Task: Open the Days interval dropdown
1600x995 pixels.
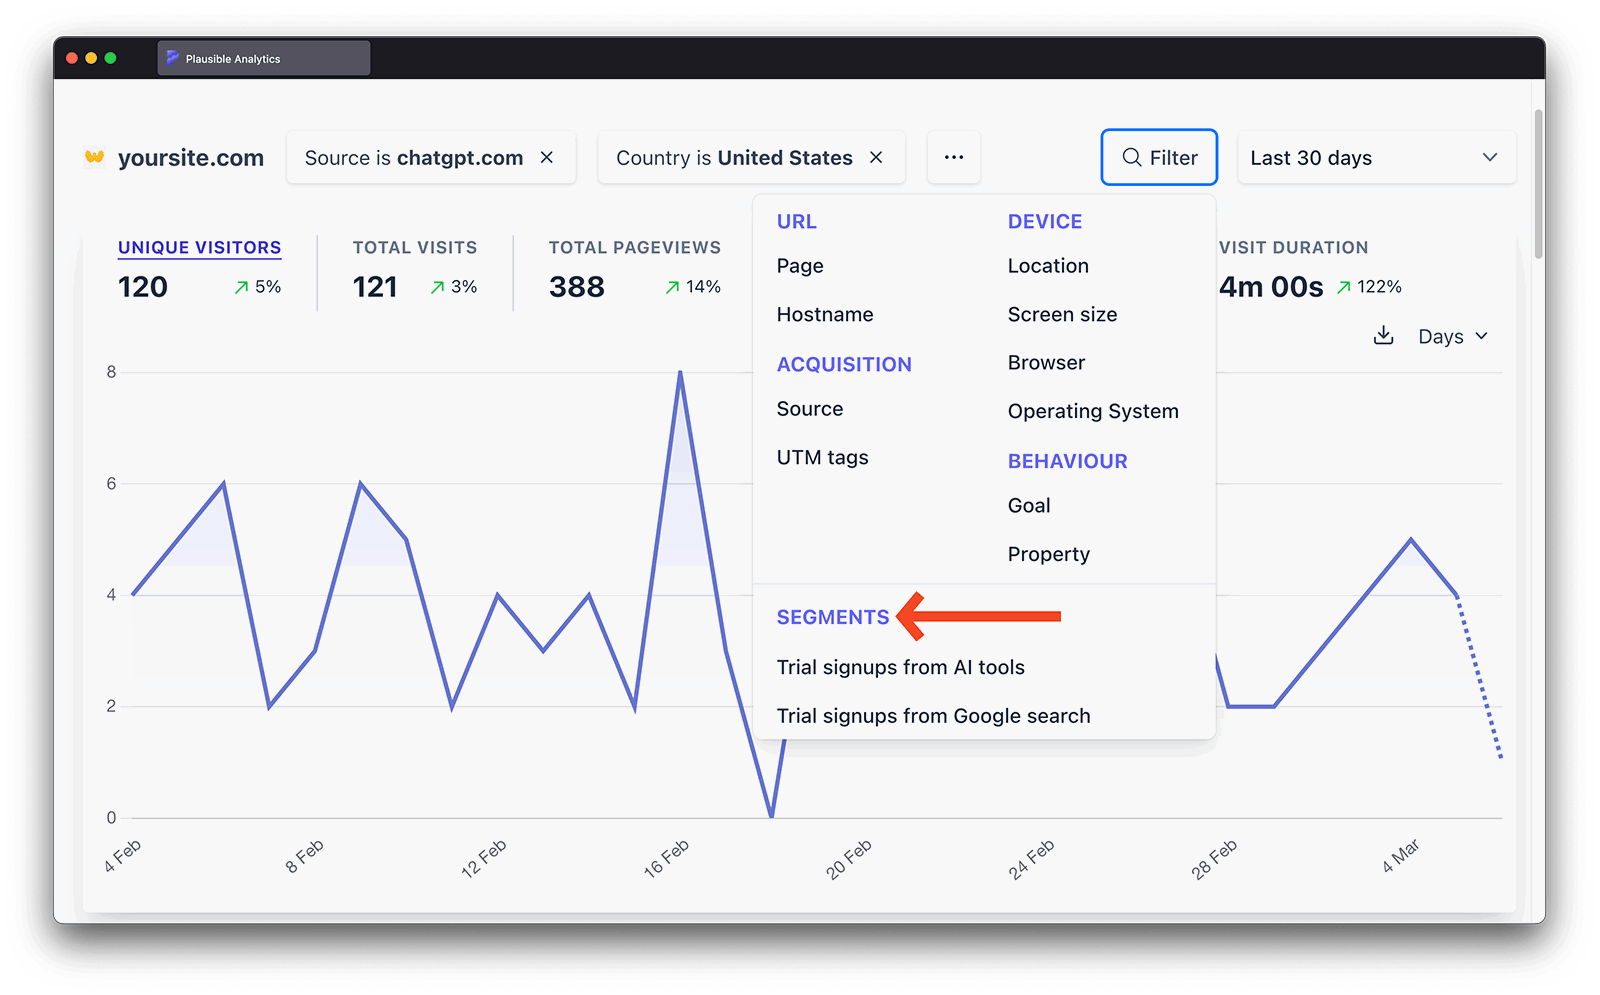Action: (x=1452, y=337)
